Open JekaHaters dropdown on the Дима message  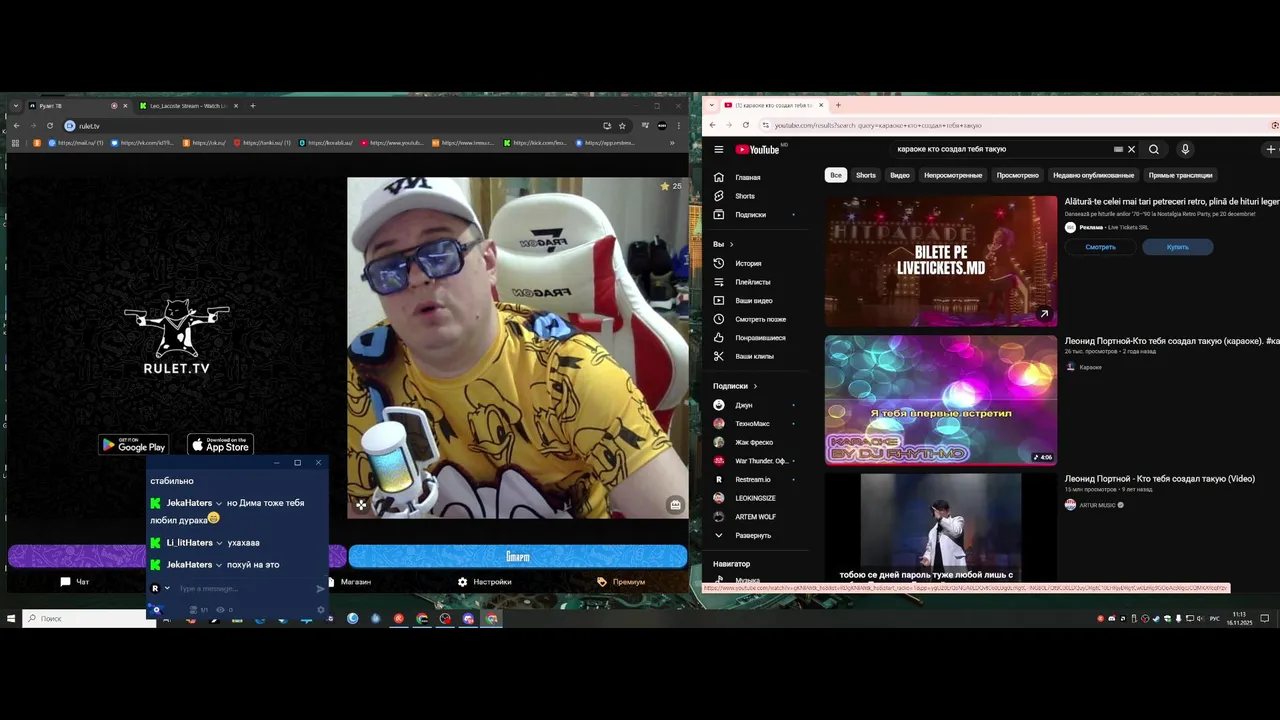[219, 503]
